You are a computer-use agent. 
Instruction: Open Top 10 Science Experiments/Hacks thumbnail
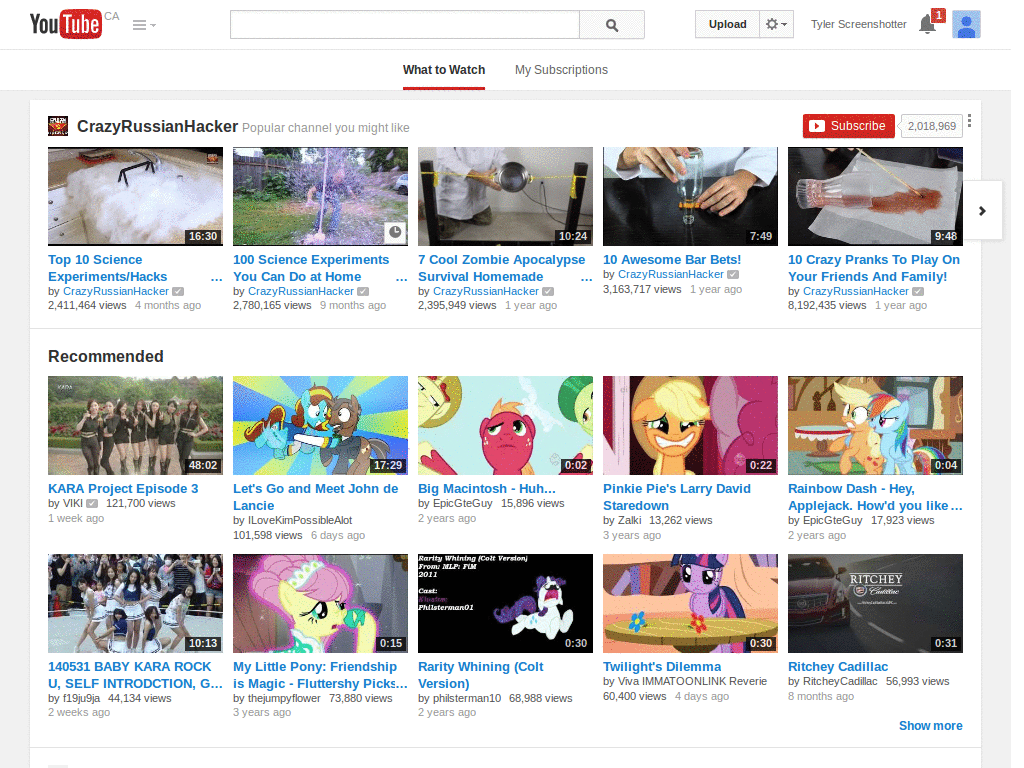[135, 197]
